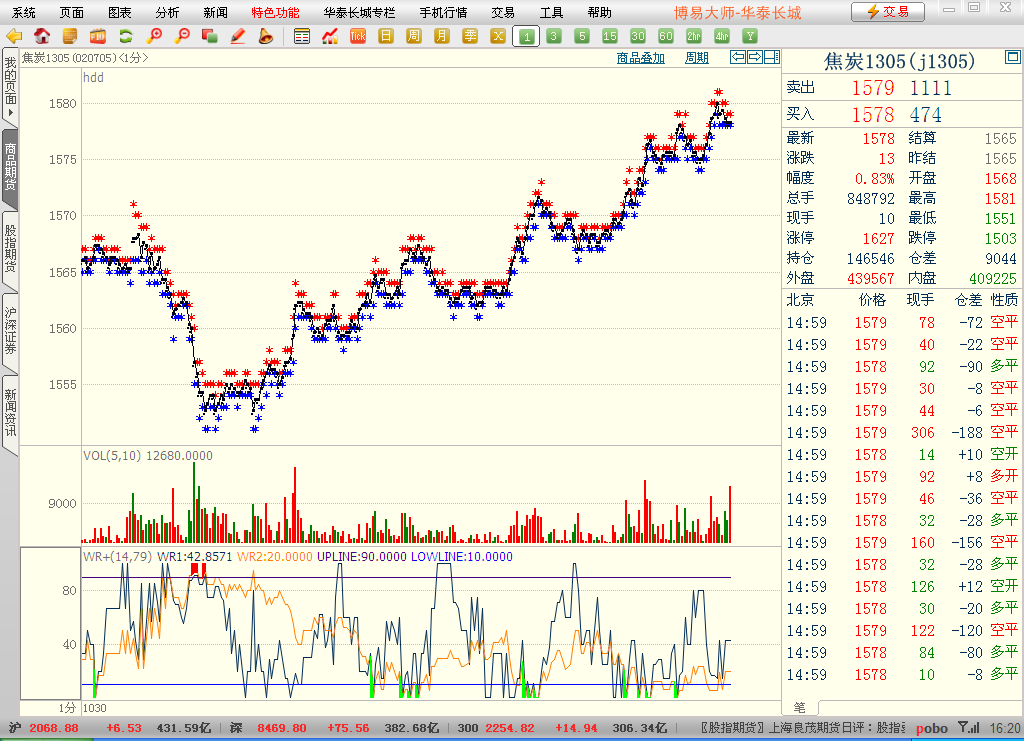The height and width of the screenshot is (741, 1024).
Task: Select the 1-minute period button
Action: tap(526, 37)
